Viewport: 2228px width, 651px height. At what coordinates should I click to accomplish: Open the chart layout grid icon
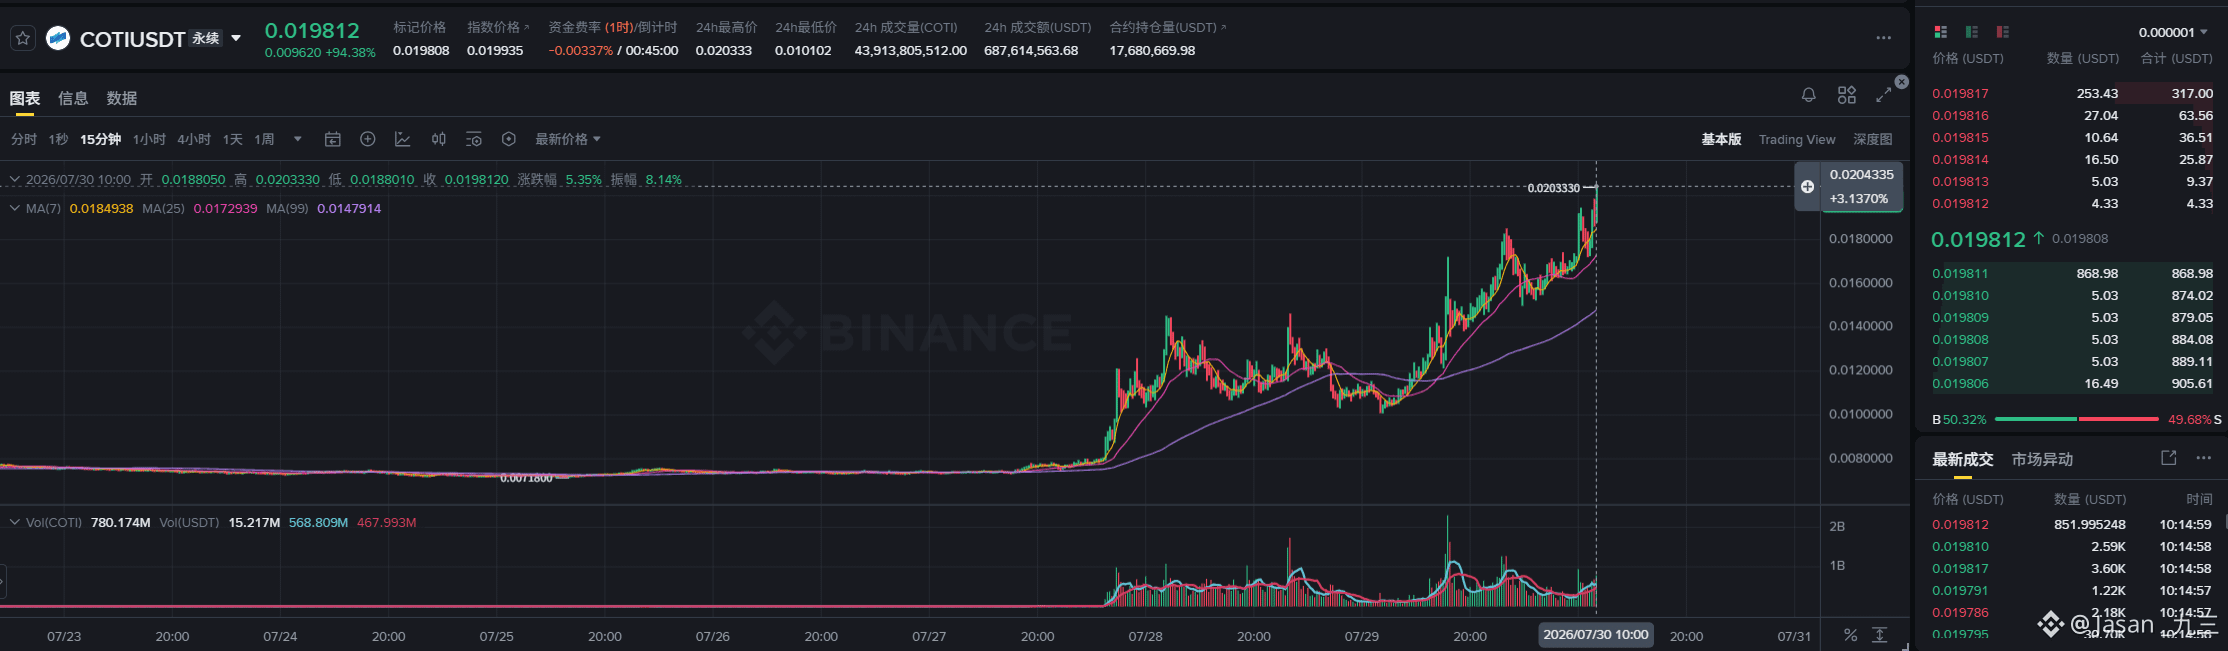click(1846, 95)
